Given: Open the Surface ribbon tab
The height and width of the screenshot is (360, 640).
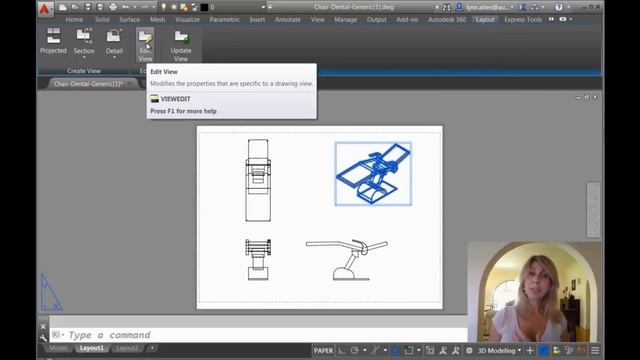Looking at the screenshot, I should 129,20.
